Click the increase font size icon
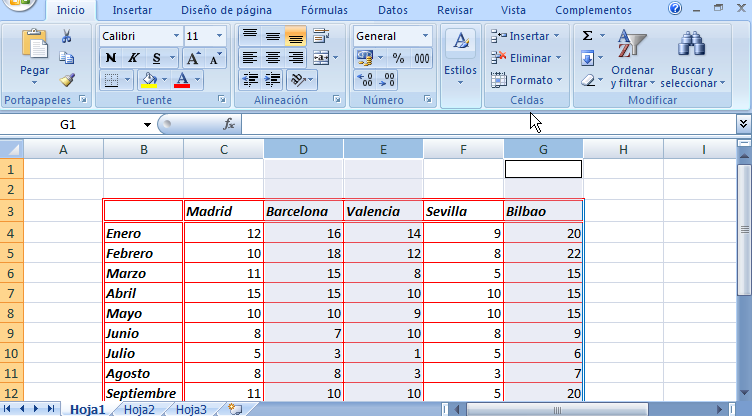Viewport: 752px width, 416px height. [x=194, y=58]
